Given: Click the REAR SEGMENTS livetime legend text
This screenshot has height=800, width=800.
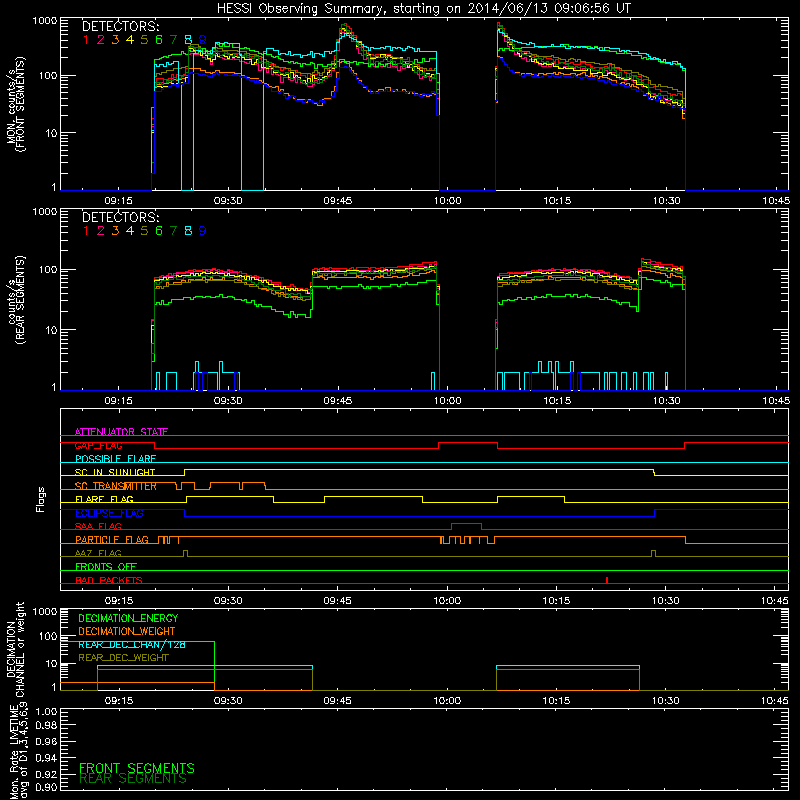Looking at the screenshot, I should tap(133, 779).
